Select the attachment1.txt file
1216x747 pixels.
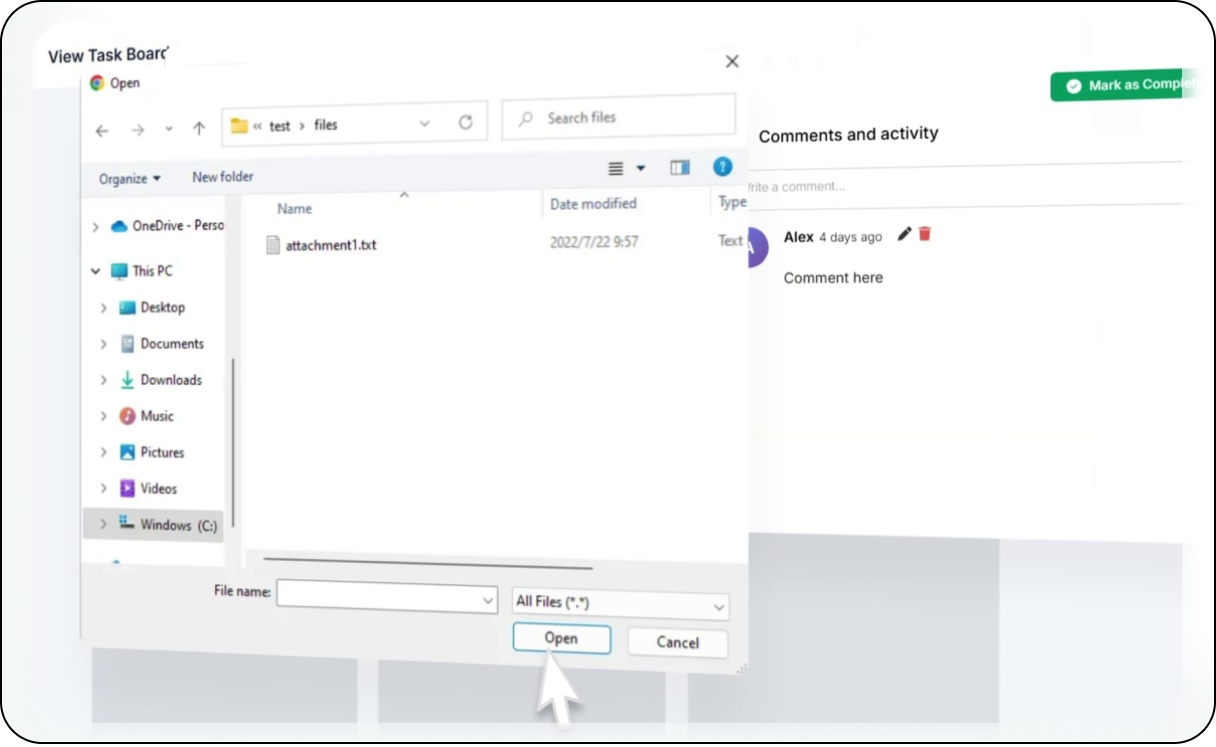(x=330, y=245)
